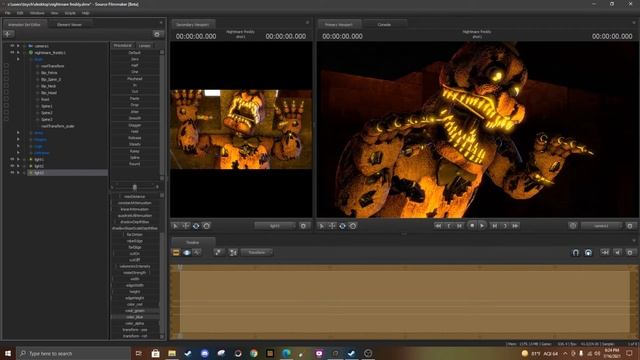Open the File menu
Viewport: 640px width, 360px height.
pos(8,13)
